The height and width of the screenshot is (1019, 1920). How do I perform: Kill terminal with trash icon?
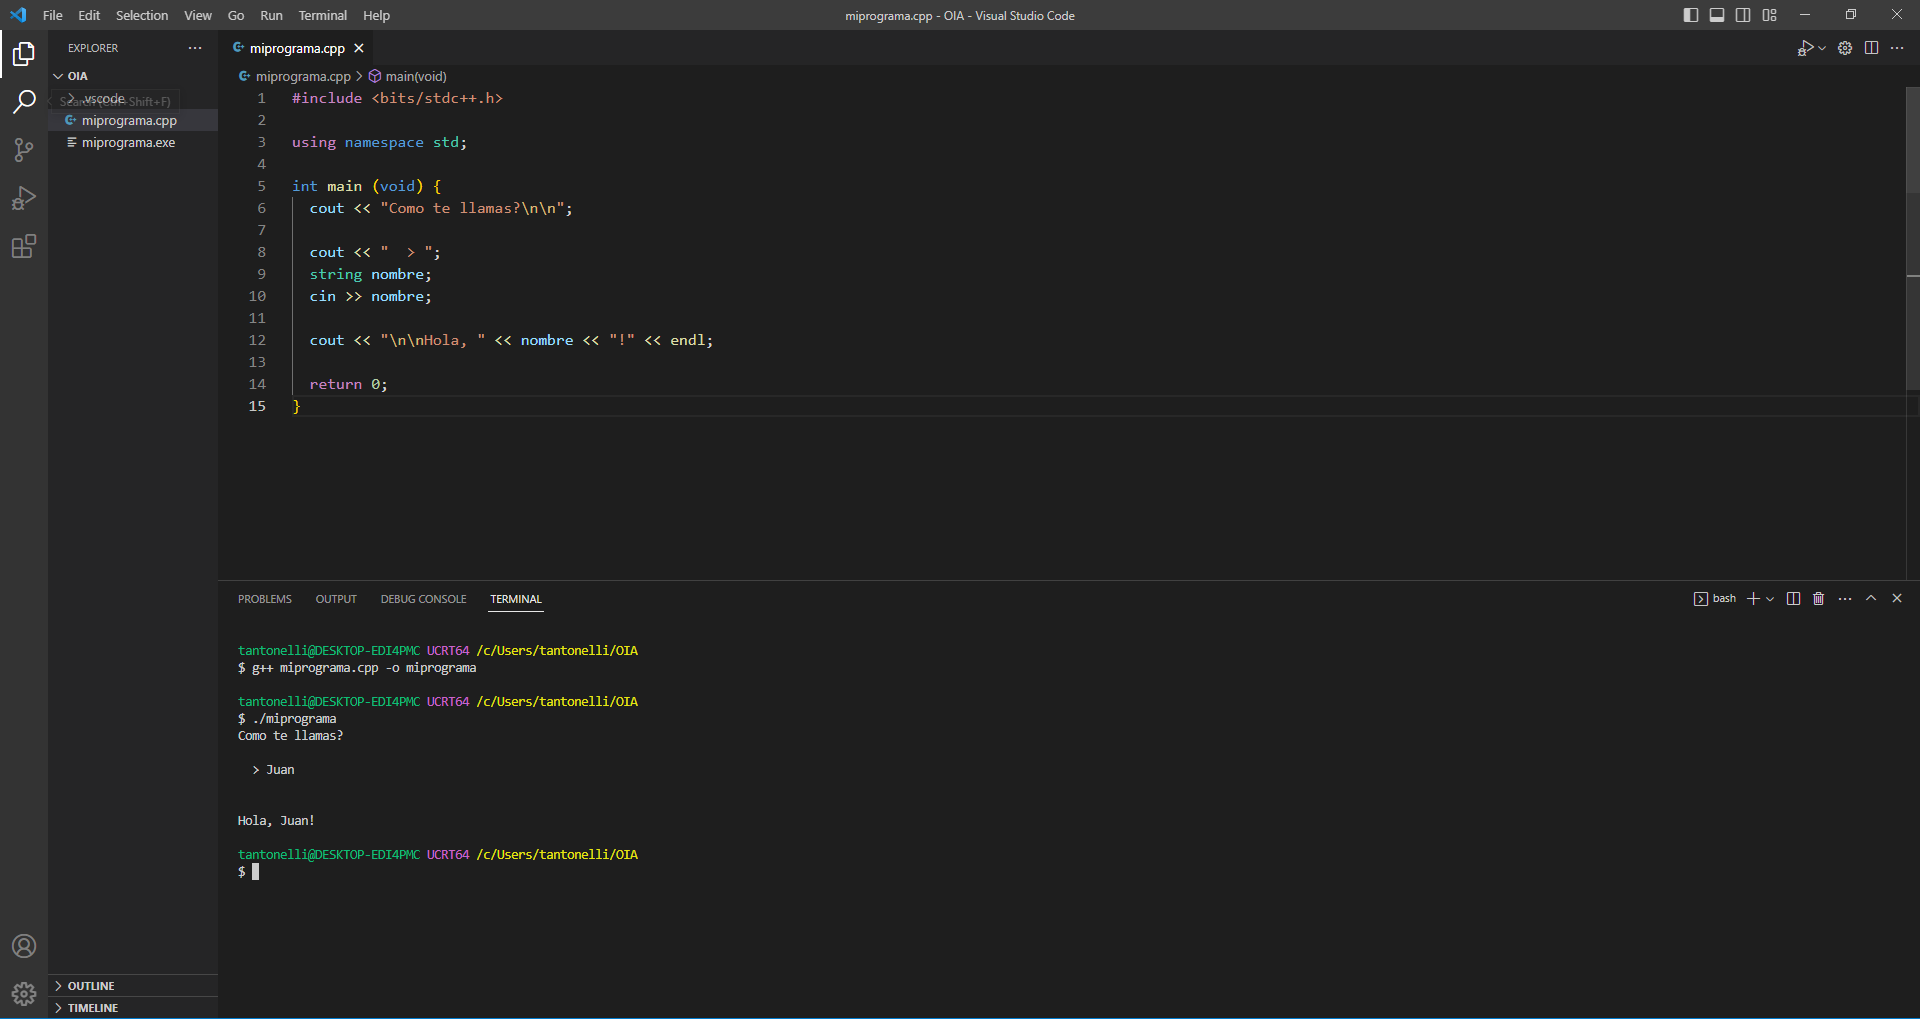(1819, 599)
